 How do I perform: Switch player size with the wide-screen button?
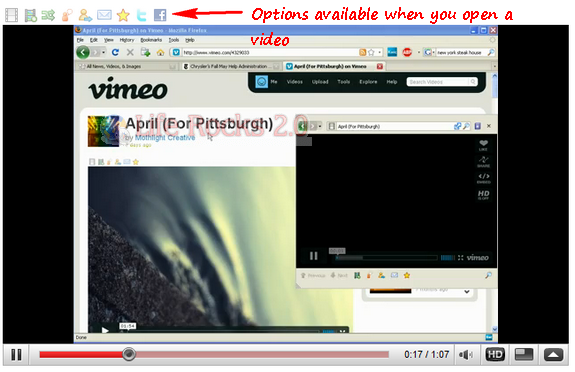(x=524, y=354)
